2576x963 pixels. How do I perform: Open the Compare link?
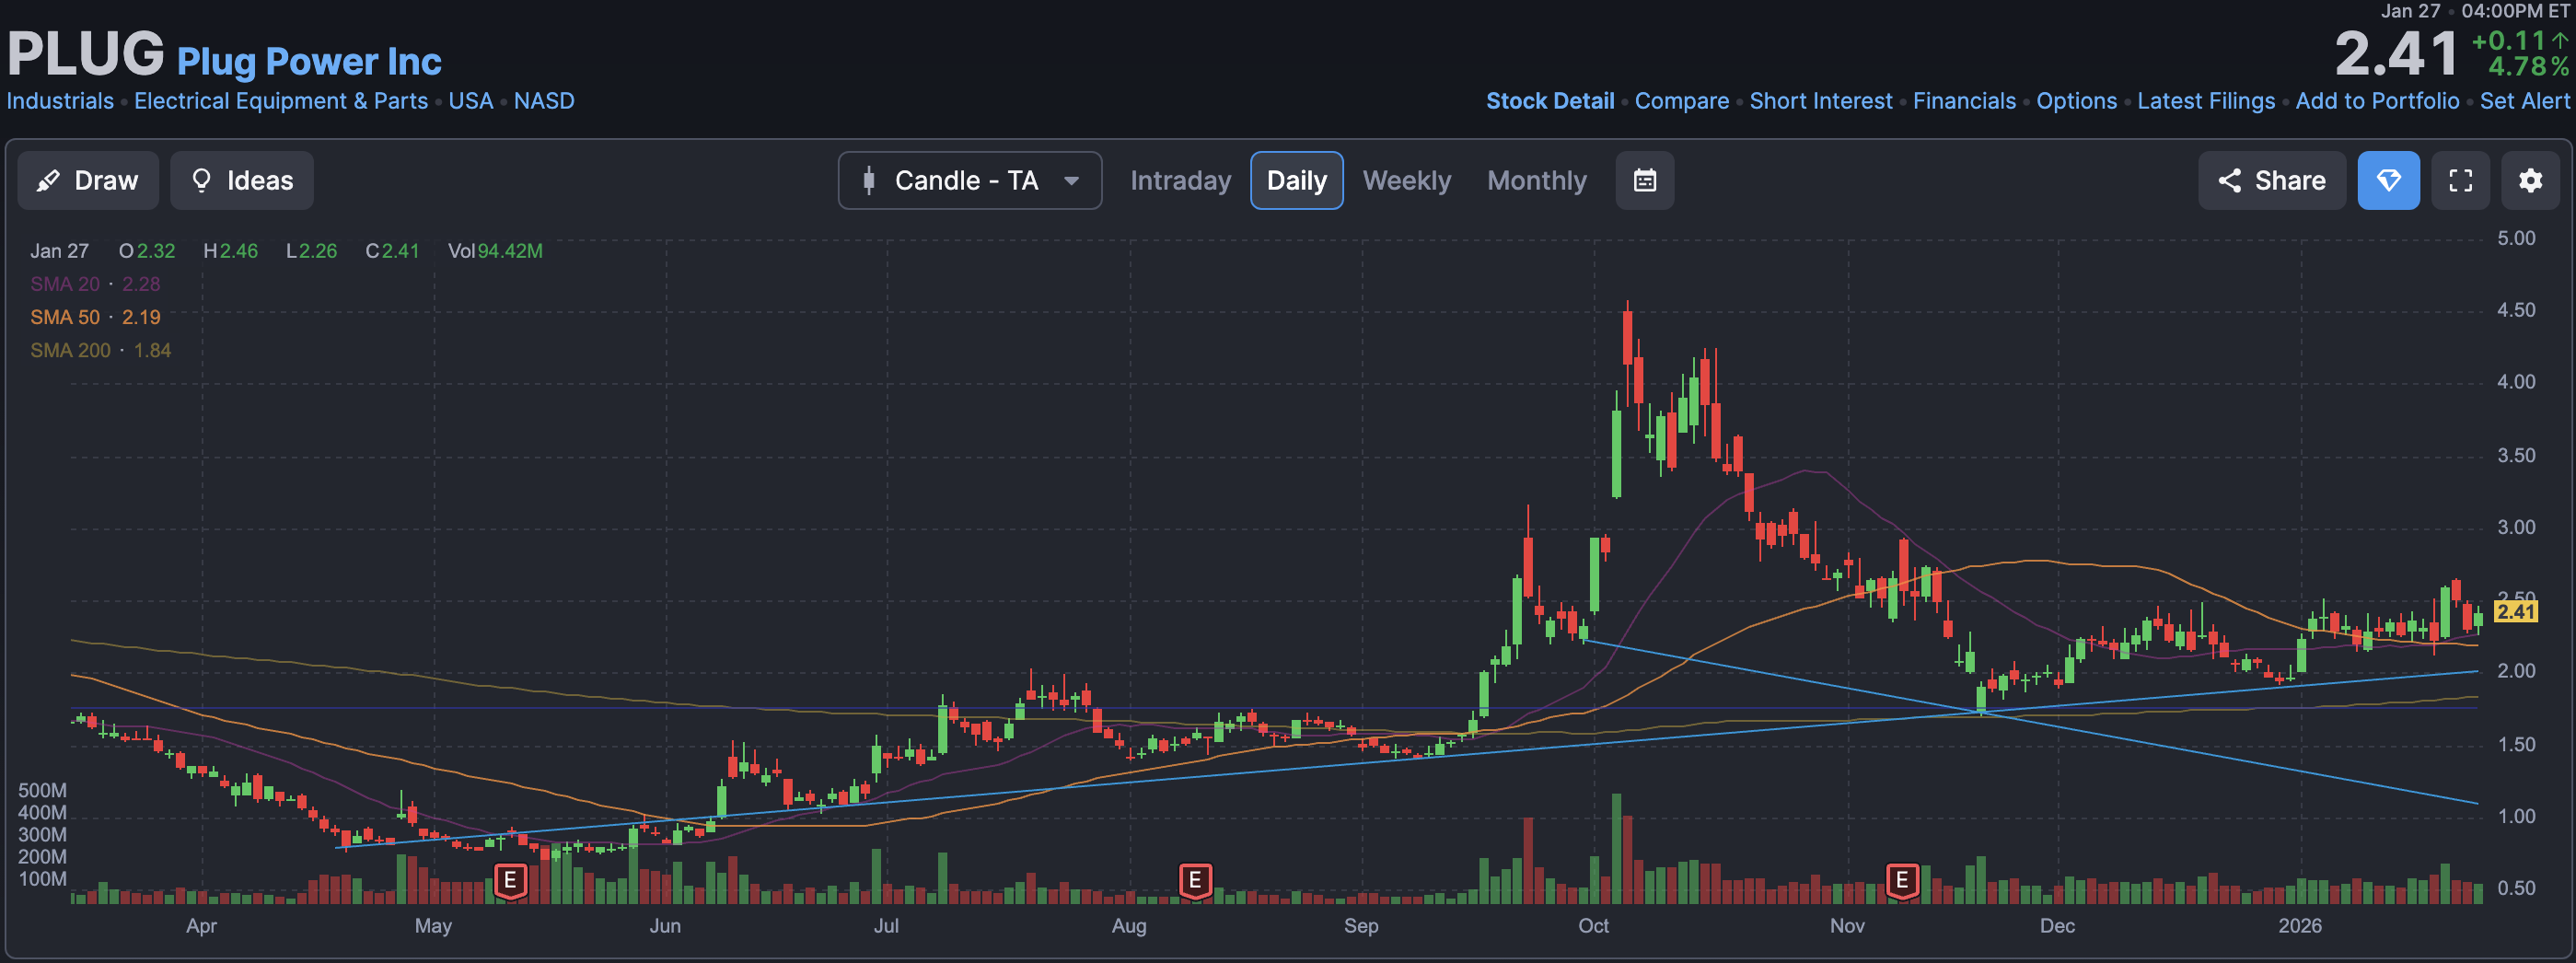(1681, 101)
